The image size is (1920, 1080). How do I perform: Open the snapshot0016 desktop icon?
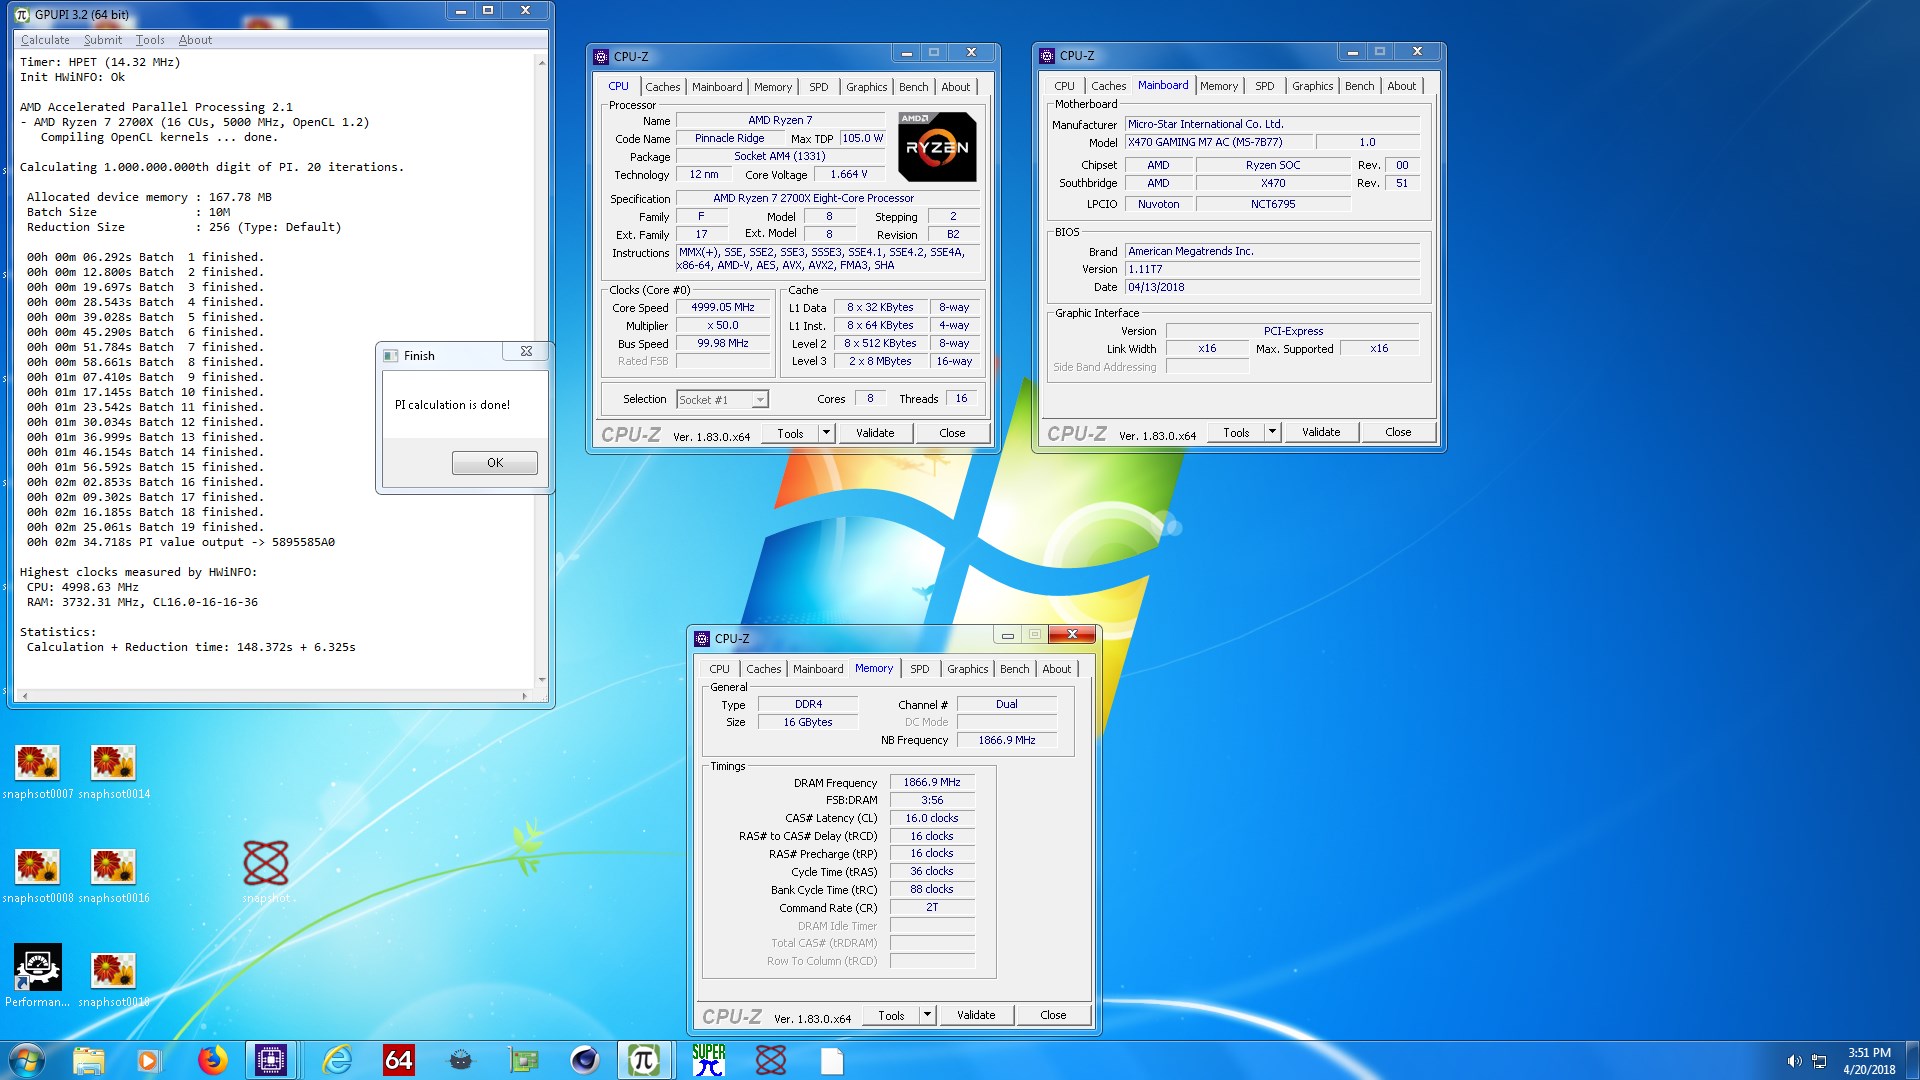coord(114,875)
